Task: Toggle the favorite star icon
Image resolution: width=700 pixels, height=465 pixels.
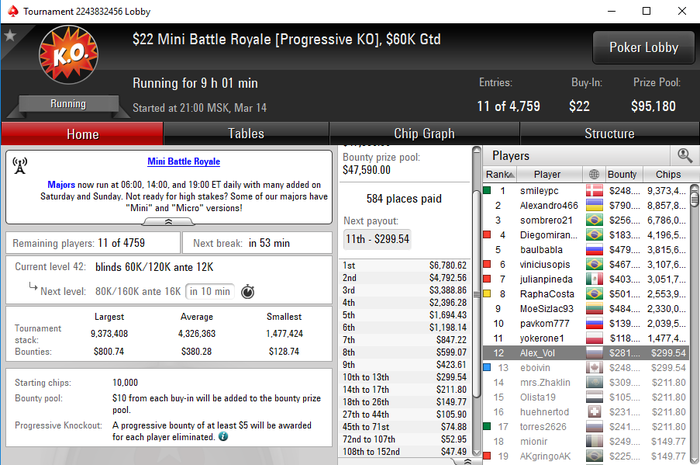Action: (x=10, y=35)
